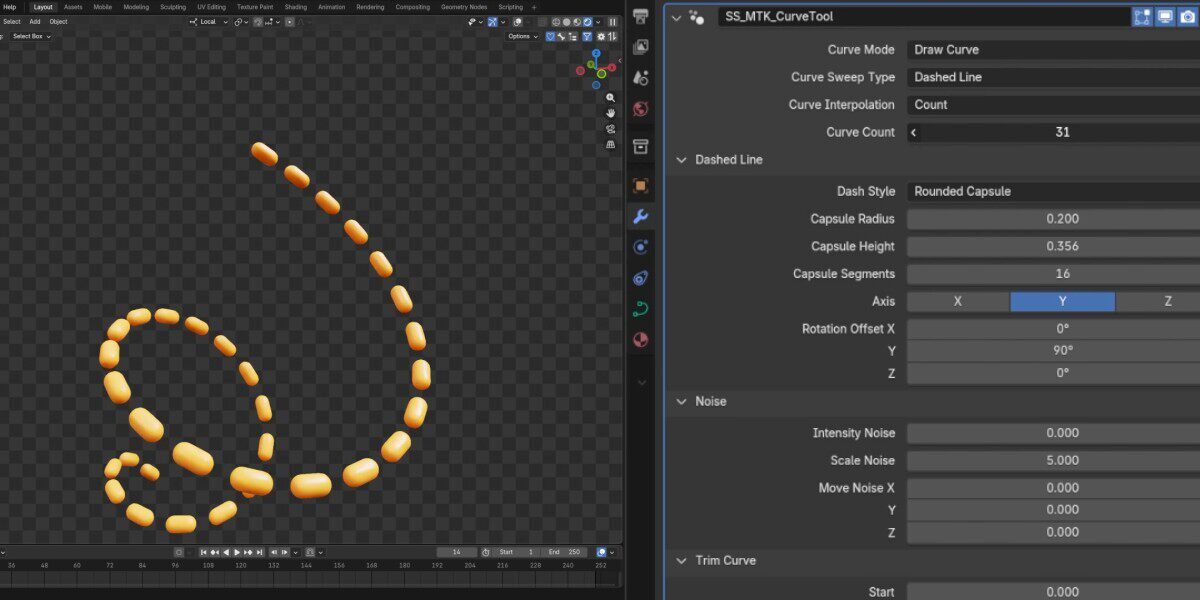The image size is (1200, 600).
Task: Select the Modifiers wrench properties tab
Action: coord(641,217)
